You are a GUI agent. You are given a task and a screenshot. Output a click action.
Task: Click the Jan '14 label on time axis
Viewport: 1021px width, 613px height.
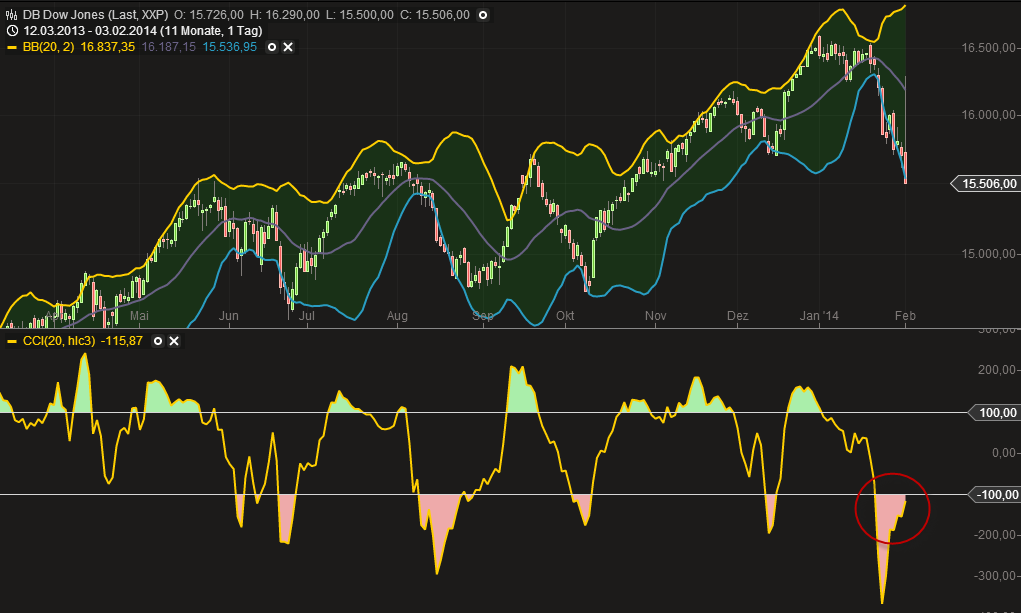[x=819, y=316]
